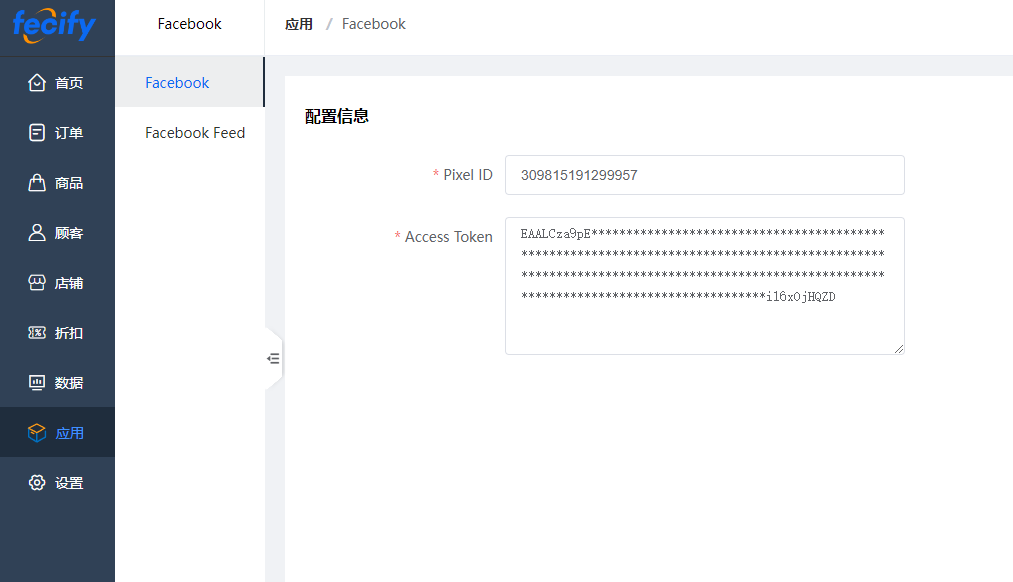Focus the Pixel ID input field
The image size is (1013, 582).
[x=705, y=175]
